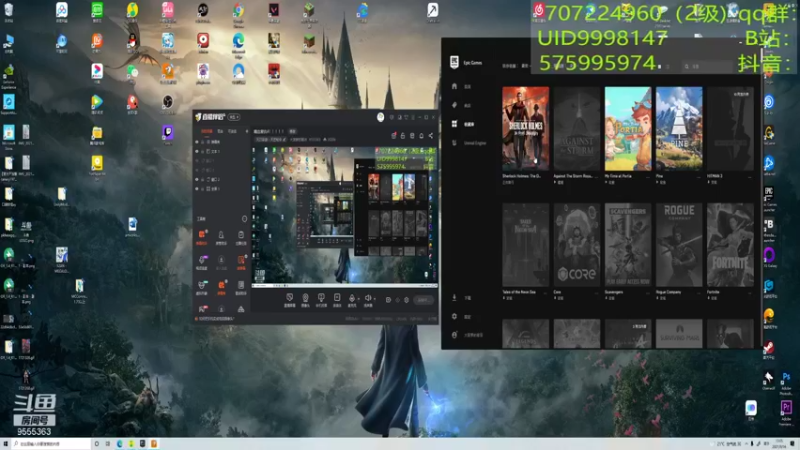Click the Windows Start button
Image resolution: width=800 pixels, height=450 pixels.
(x=6, y=444)
